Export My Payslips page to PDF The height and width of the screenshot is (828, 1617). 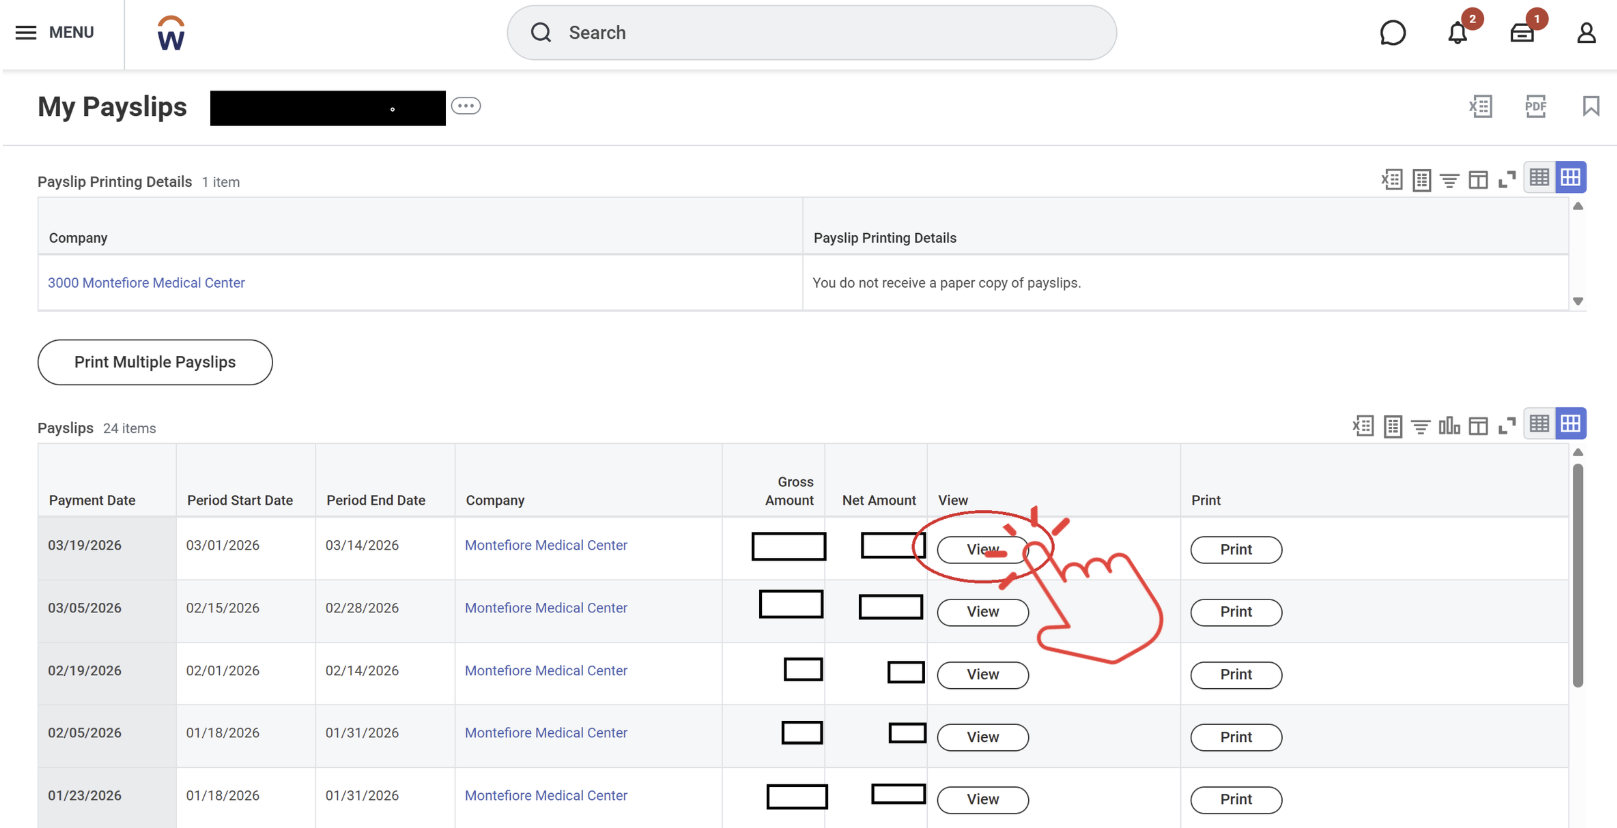(1536, 106)
